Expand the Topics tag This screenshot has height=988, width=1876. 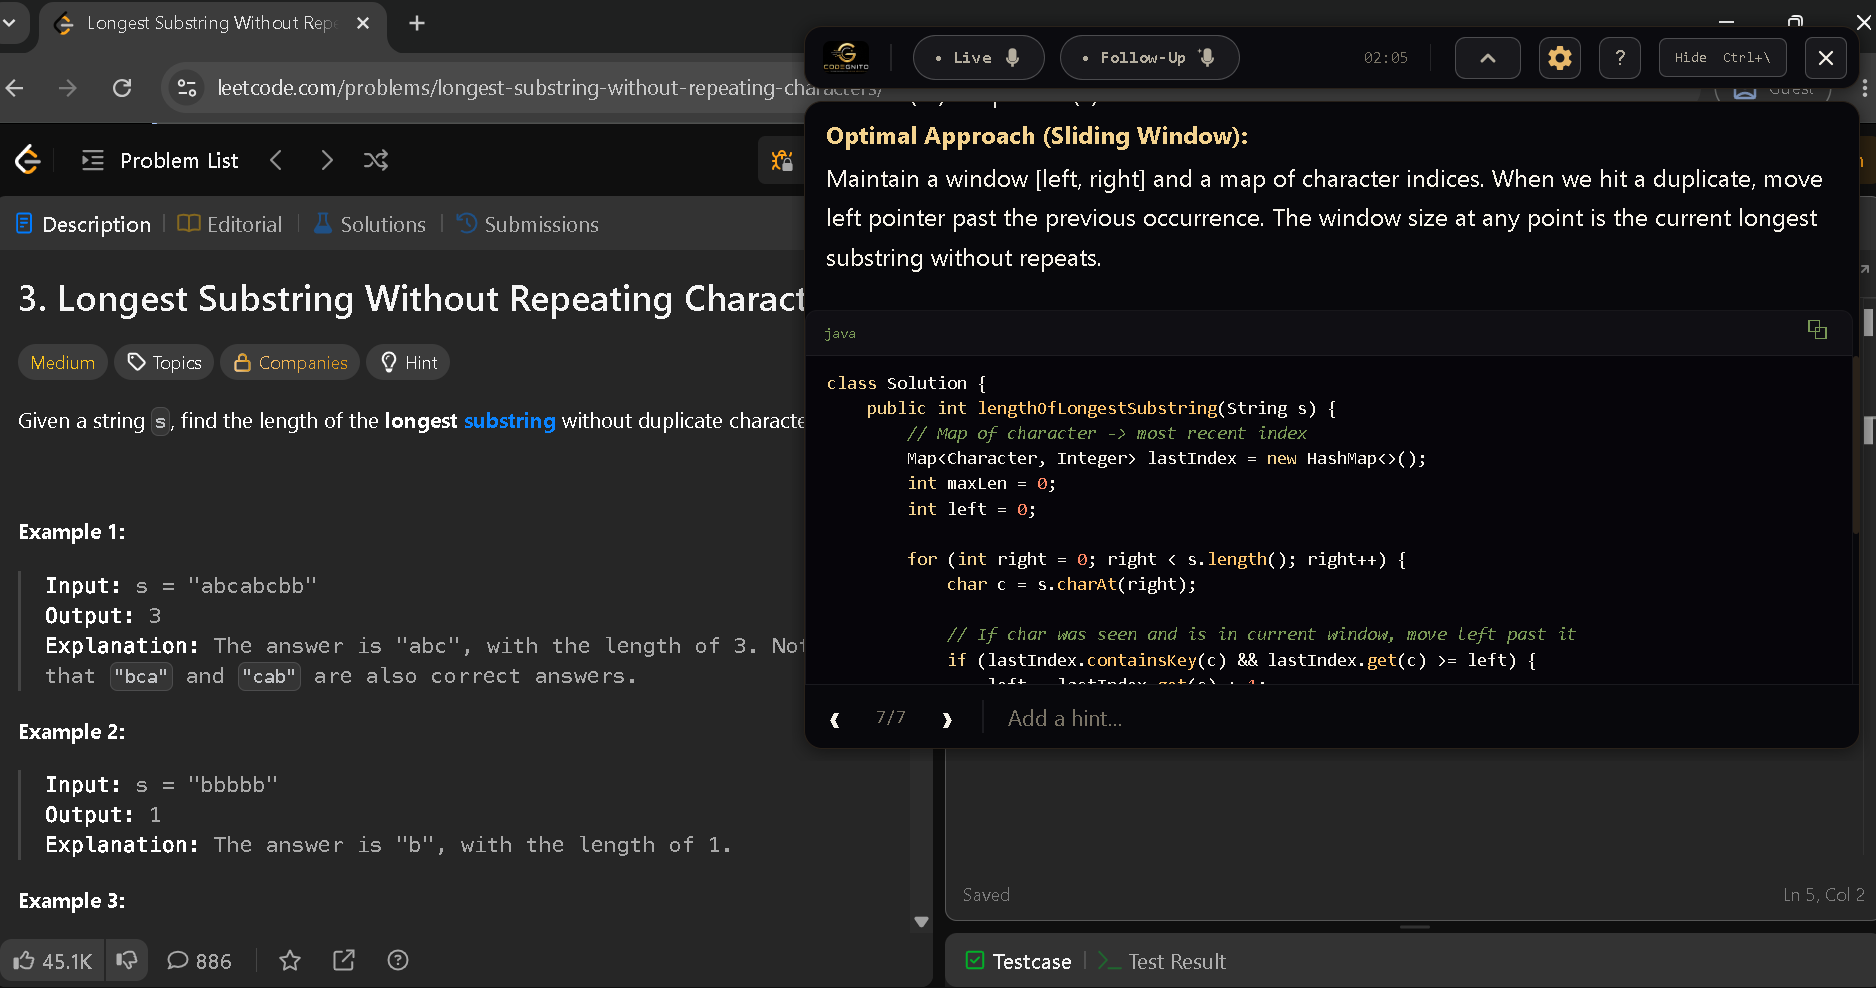[164, 362]
